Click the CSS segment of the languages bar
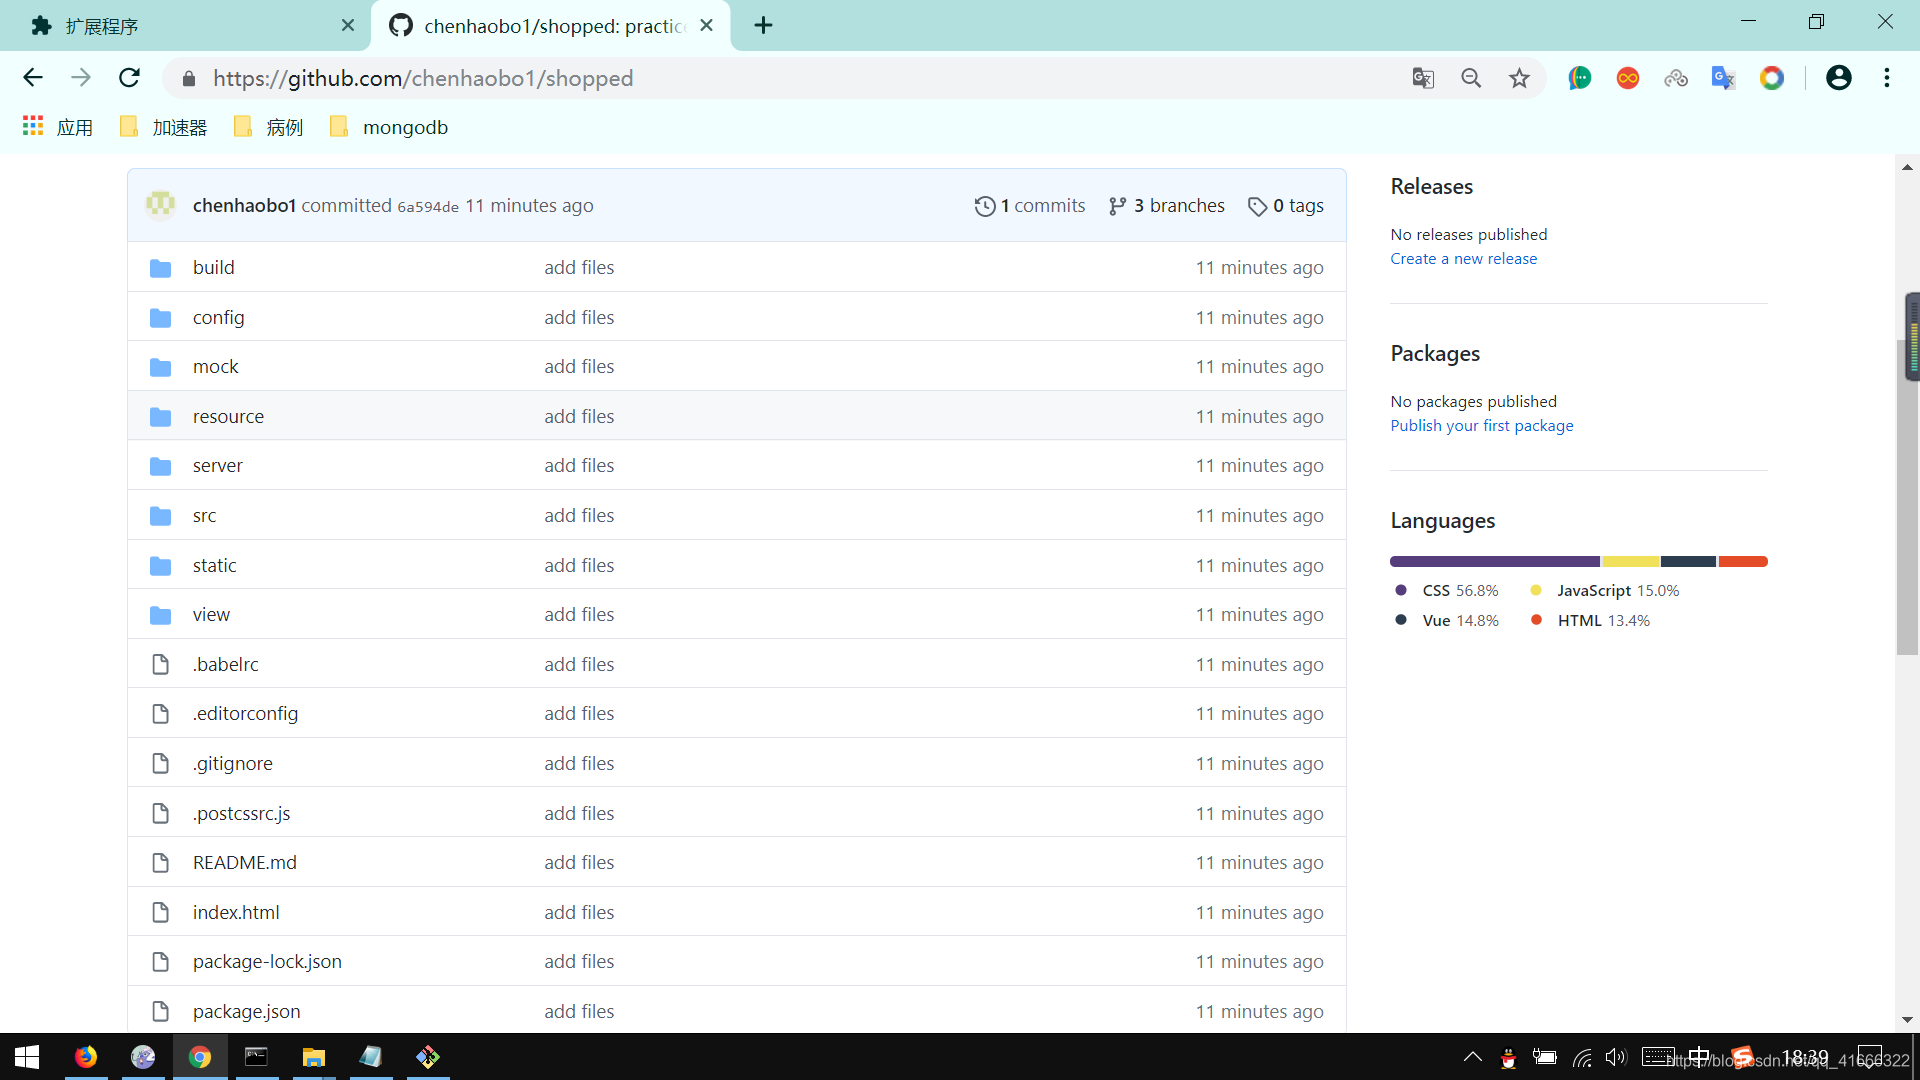The height and width of the screenshot is (1080, 1920). [x=1495, y=561]
